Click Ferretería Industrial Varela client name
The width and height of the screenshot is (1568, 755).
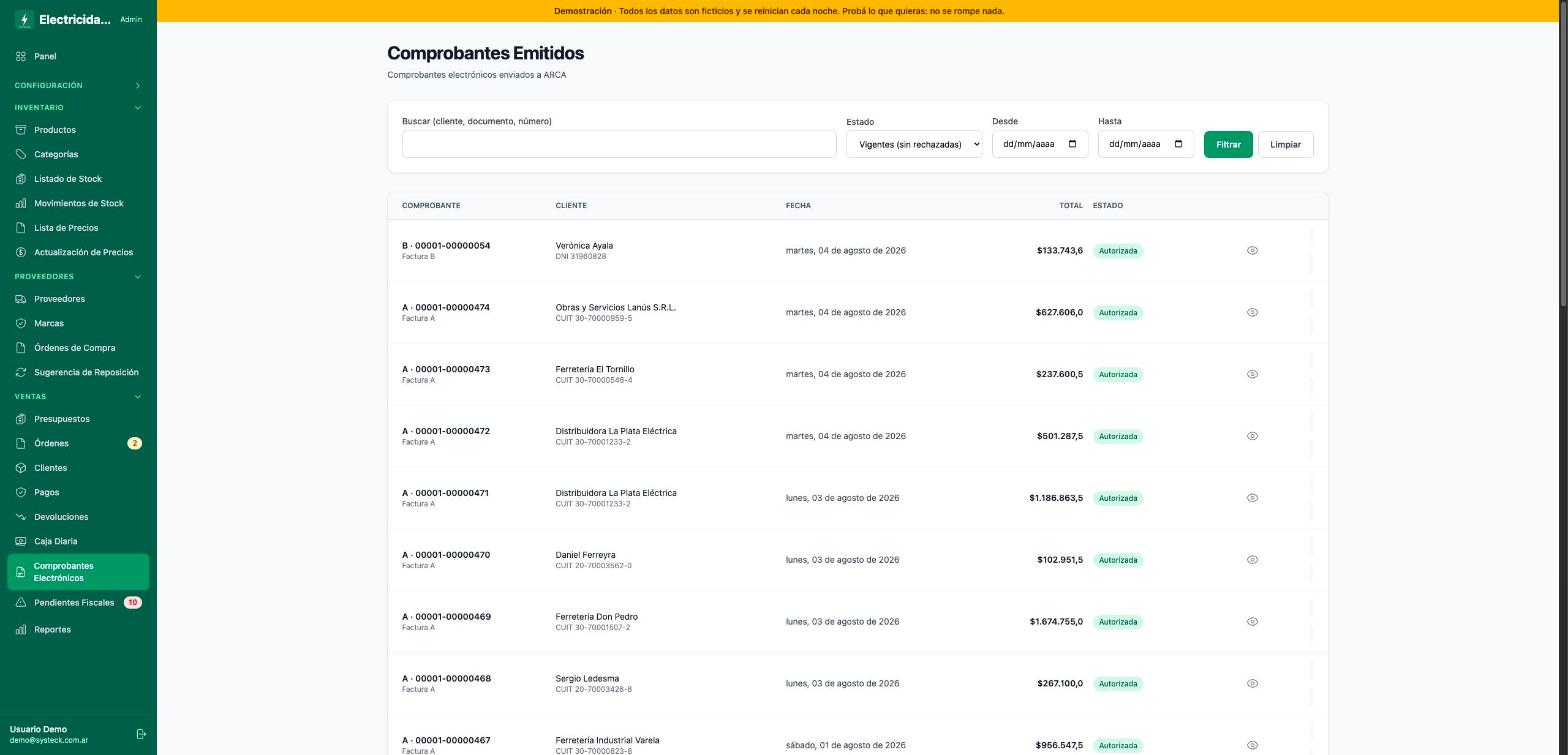click(607, 741)
